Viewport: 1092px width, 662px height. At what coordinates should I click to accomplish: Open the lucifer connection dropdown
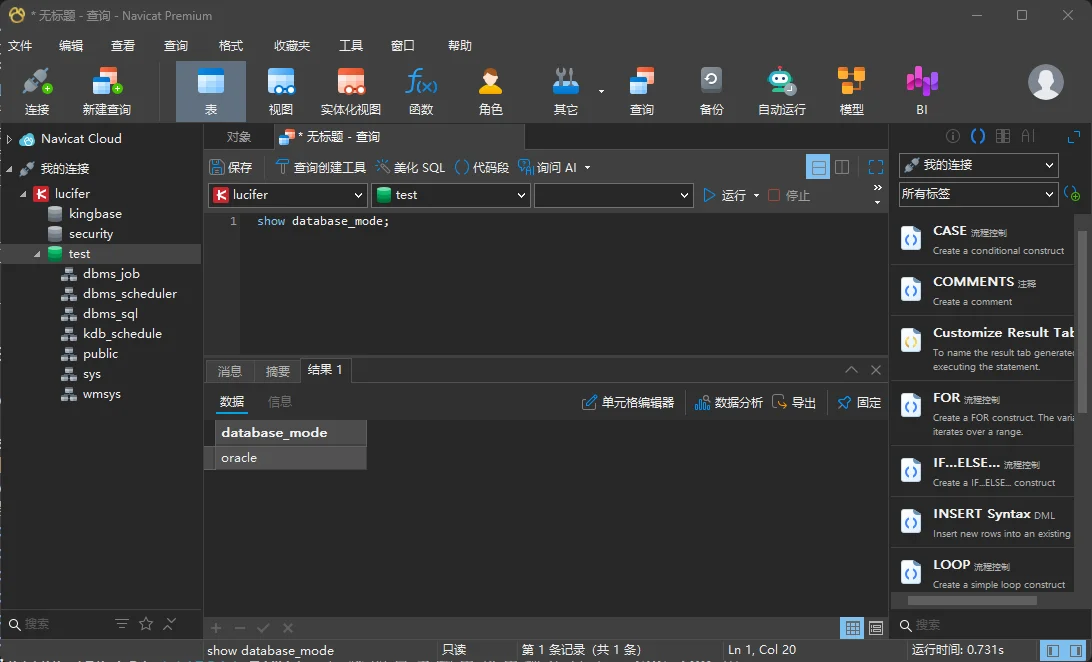click(x=288, y=195)
